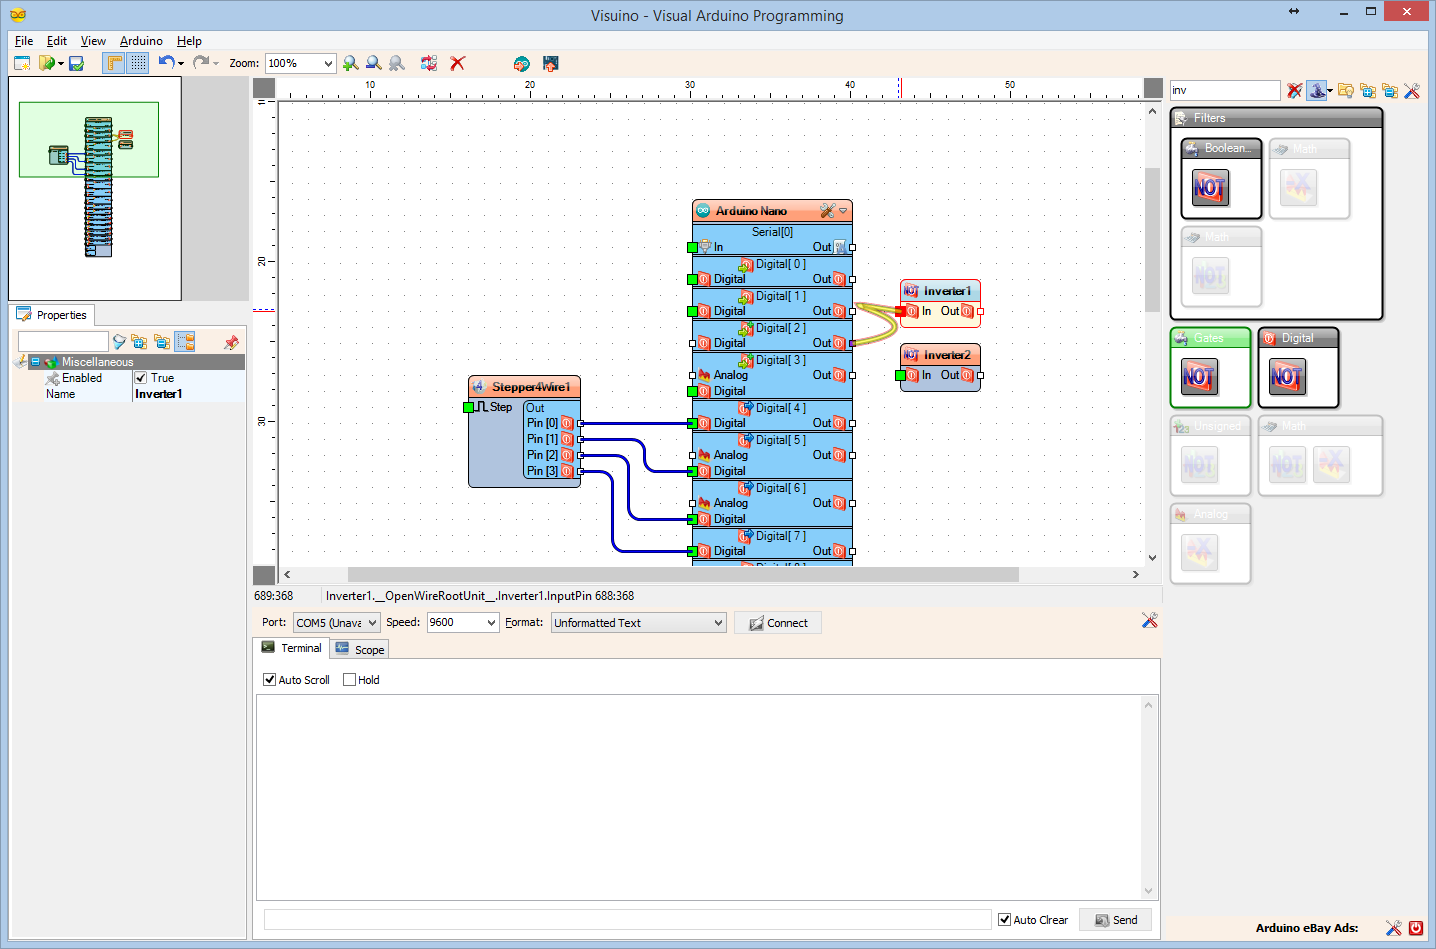Open the Speed 9600 dropdown
Screen dimensions: 1436x949
(x=463, y=622)
